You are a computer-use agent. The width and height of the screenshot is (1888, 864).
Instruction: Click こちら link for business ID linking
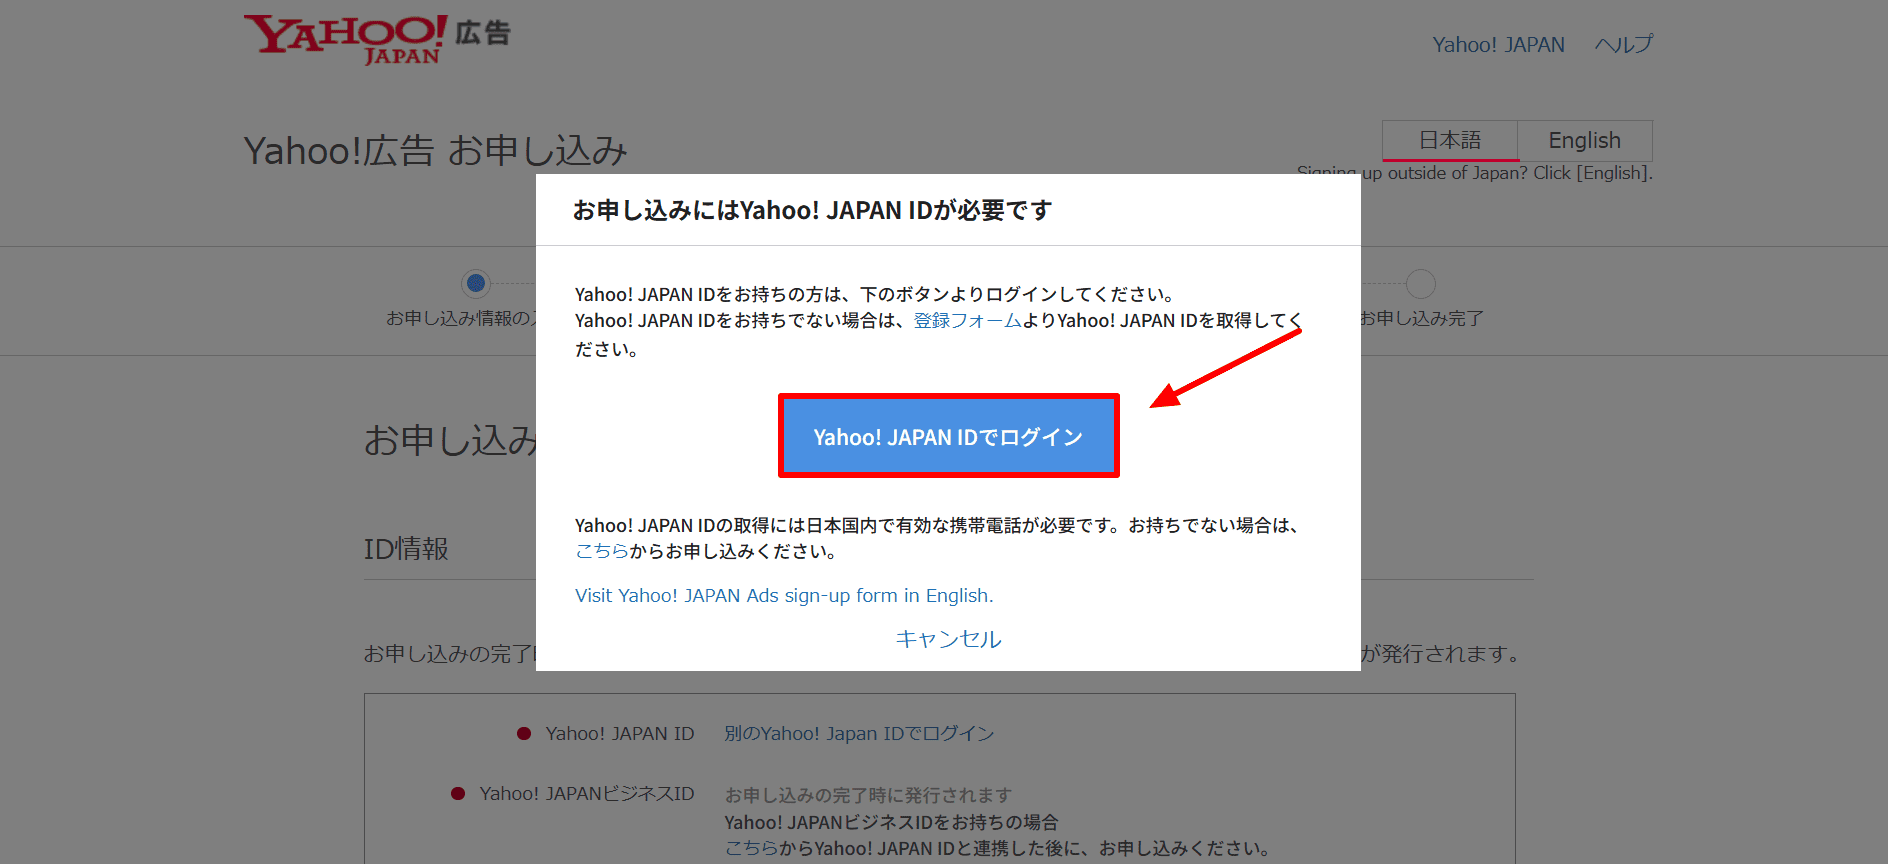point(751,848)
